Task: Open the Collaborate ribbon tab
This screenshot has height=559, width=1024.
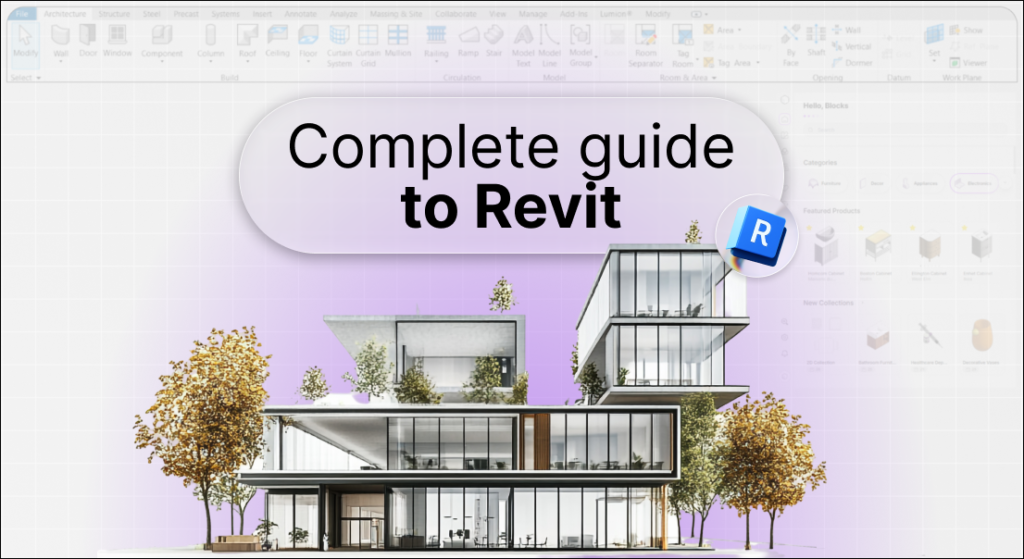Action: pos(456,14)
